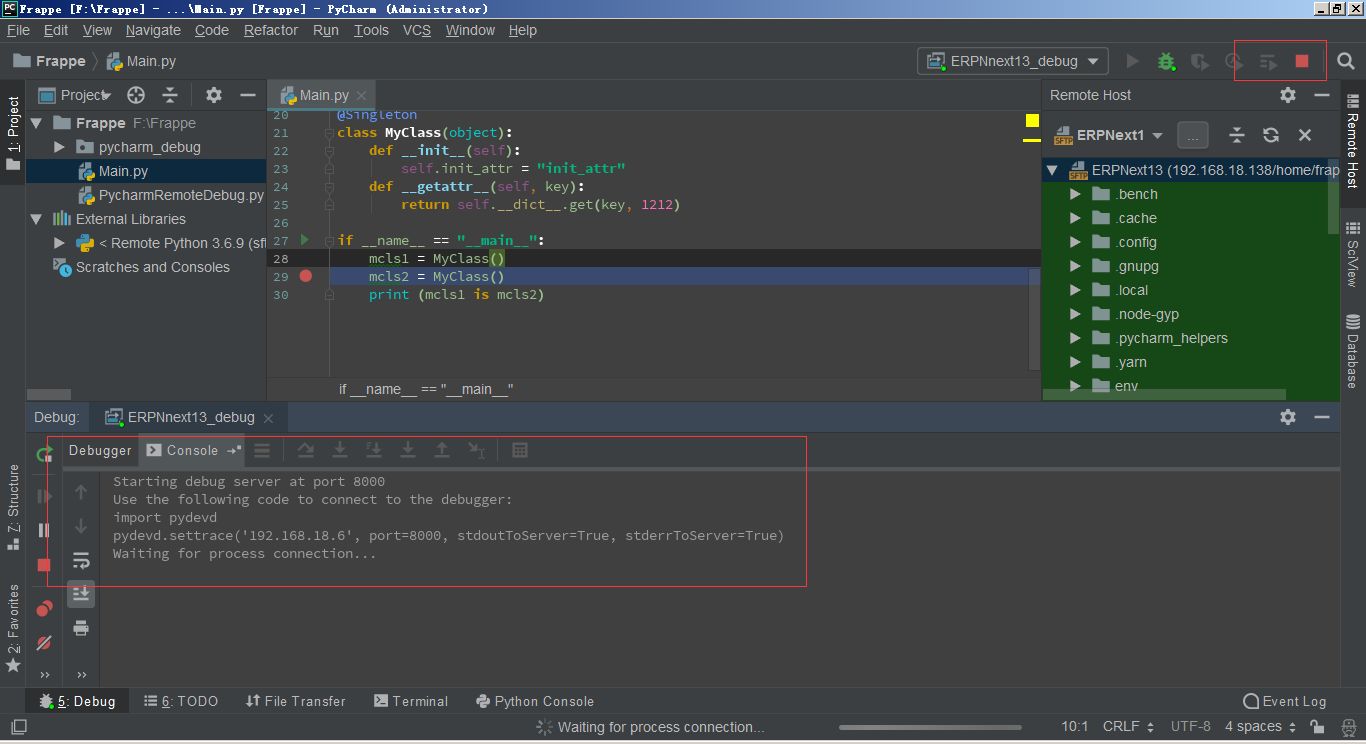Viewport: 1366px width, 744px height.
Task: Open Database side tool window
Action: click(x=1353, y=350)
